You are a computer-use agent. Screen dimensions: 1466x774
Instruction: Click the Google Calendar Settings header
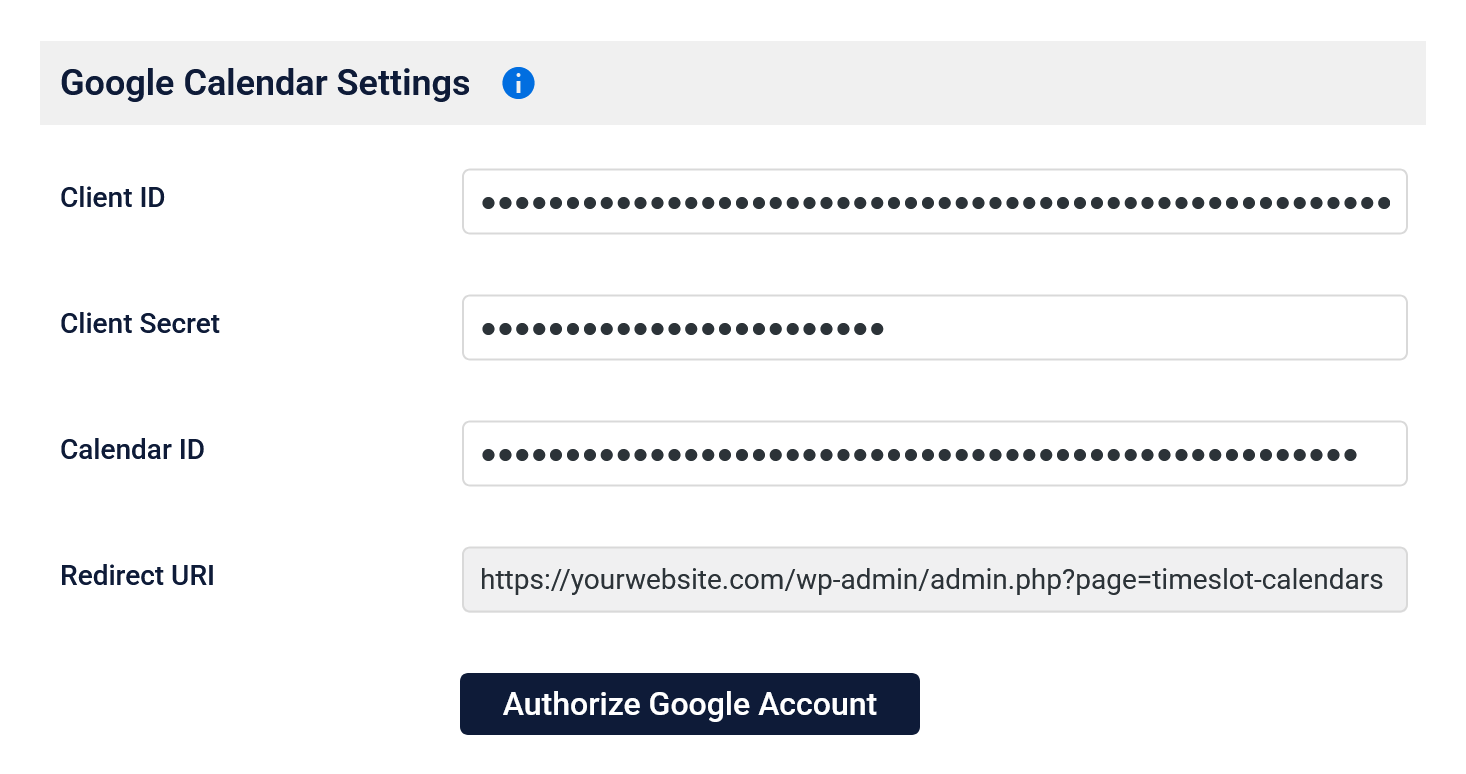[x=264, y=83]
